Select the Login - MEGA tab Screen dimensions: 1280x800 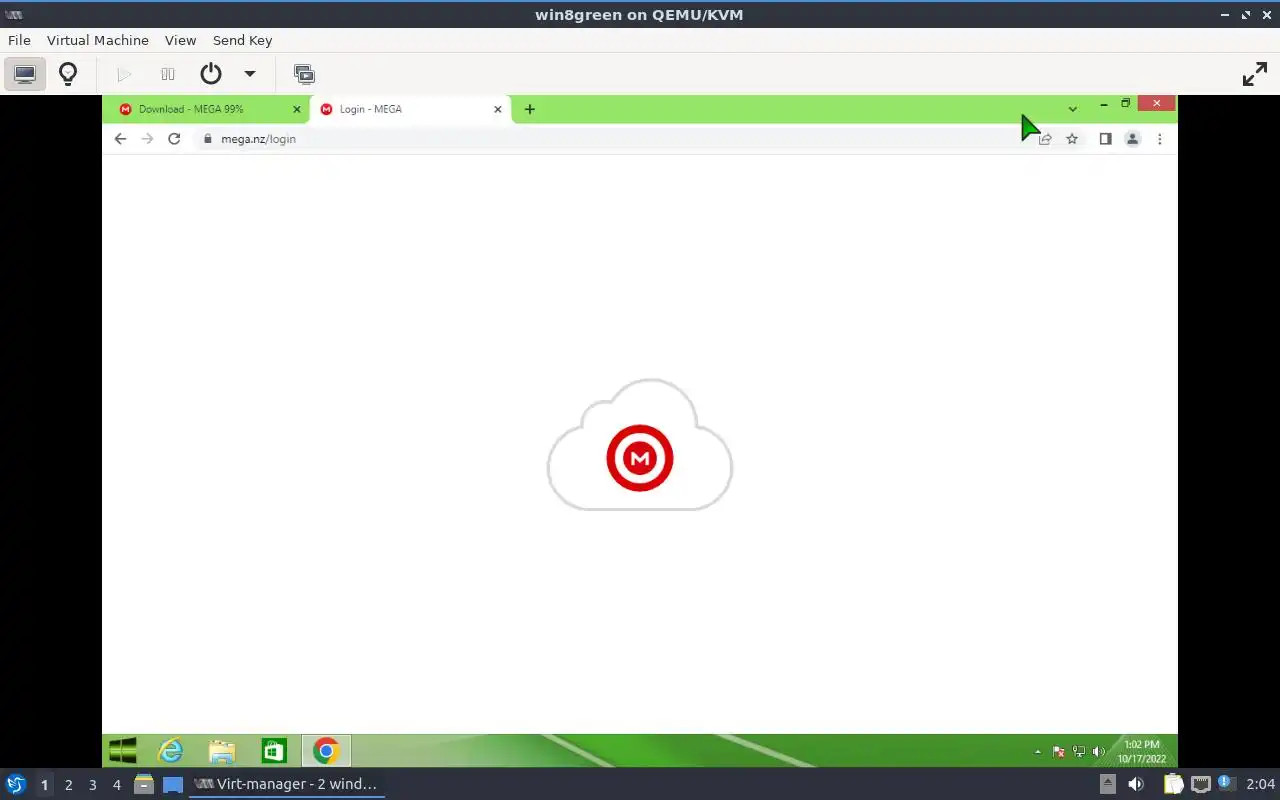410,109
